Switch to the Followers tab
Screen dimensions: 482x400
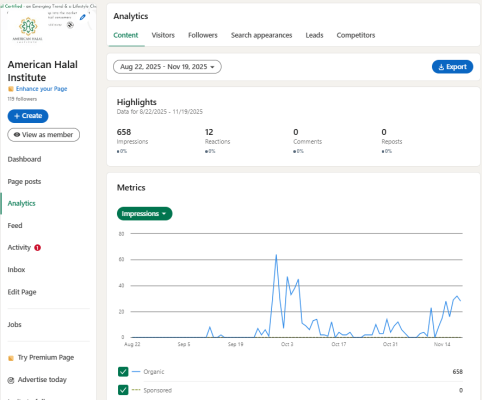pos(203,35)
